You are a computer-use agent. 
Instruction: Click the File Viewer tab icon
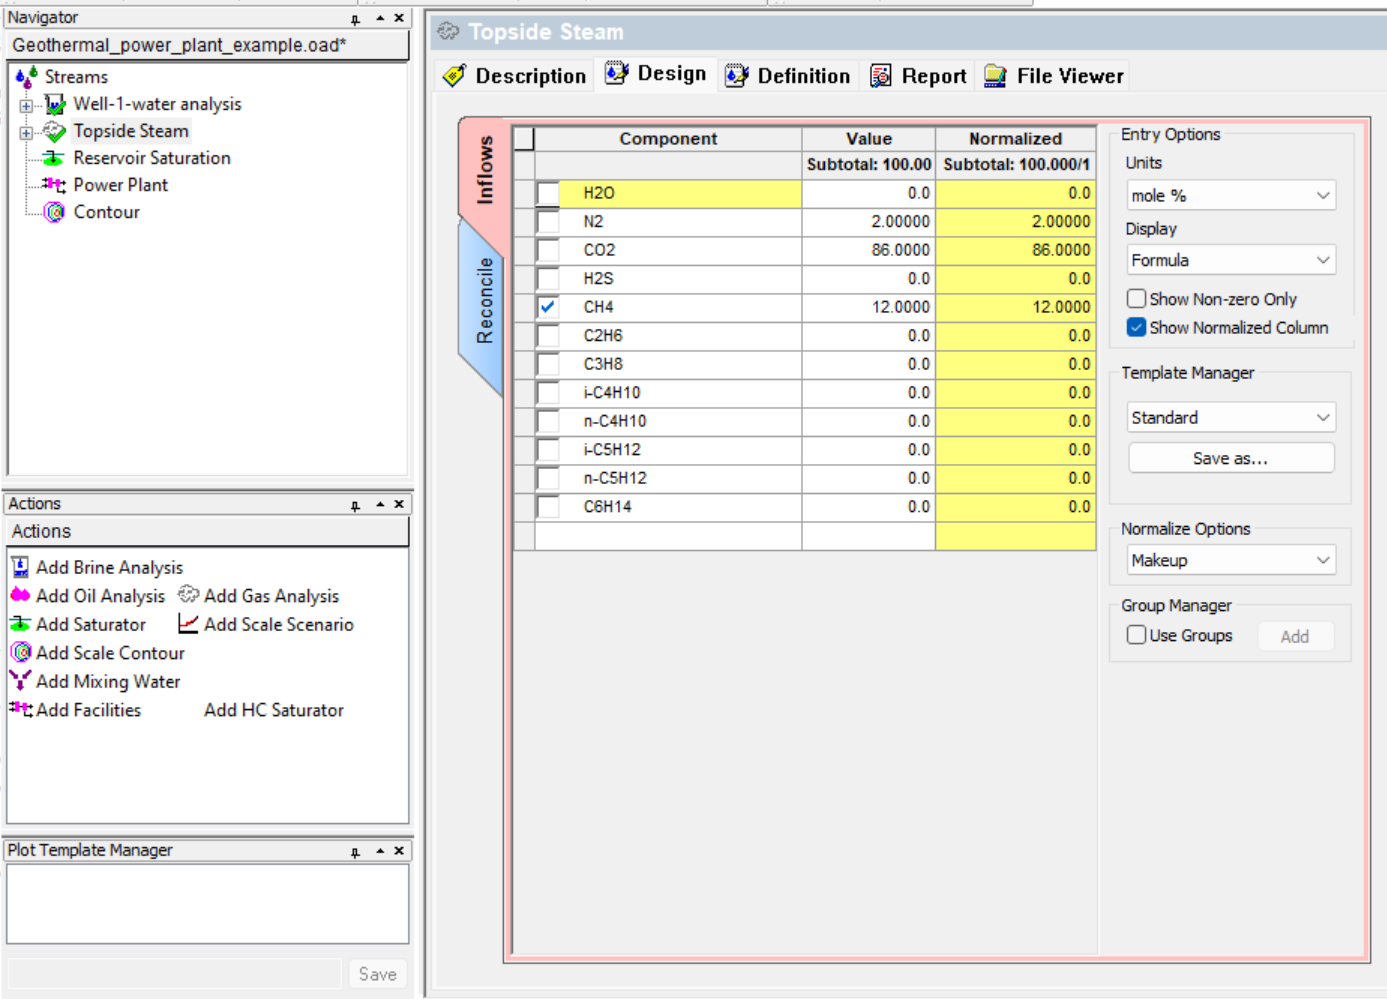tap(995, 76)
